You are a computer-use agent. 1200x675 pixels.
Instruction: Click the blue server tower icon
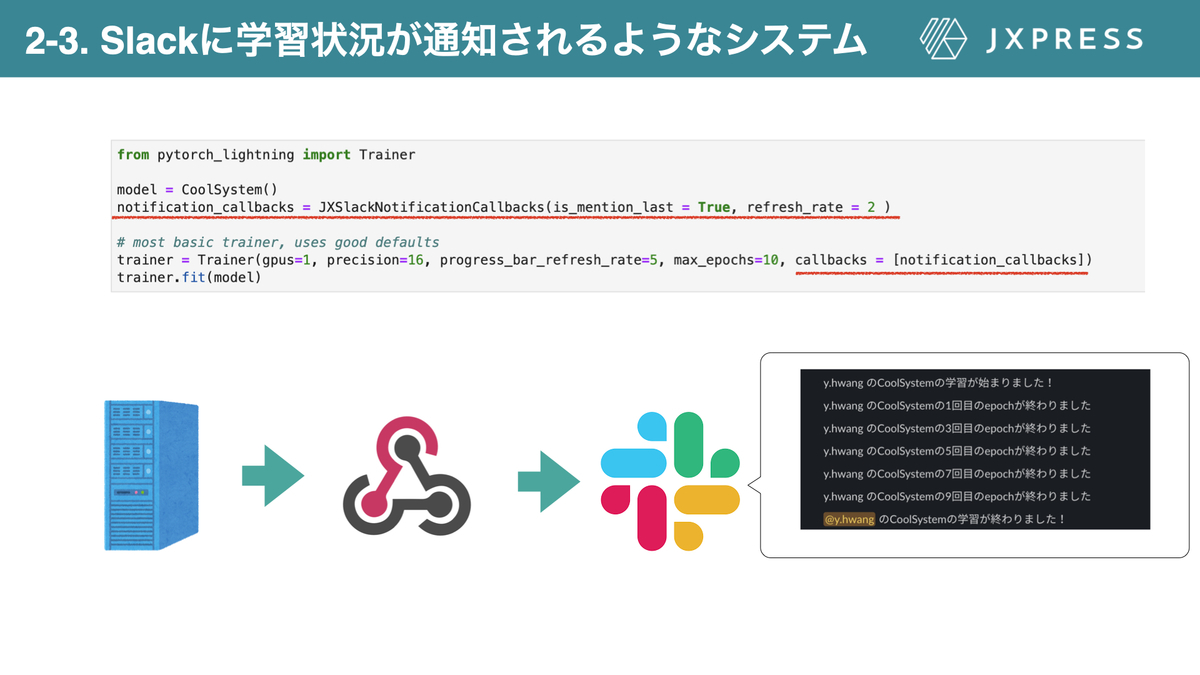[151, 475]
